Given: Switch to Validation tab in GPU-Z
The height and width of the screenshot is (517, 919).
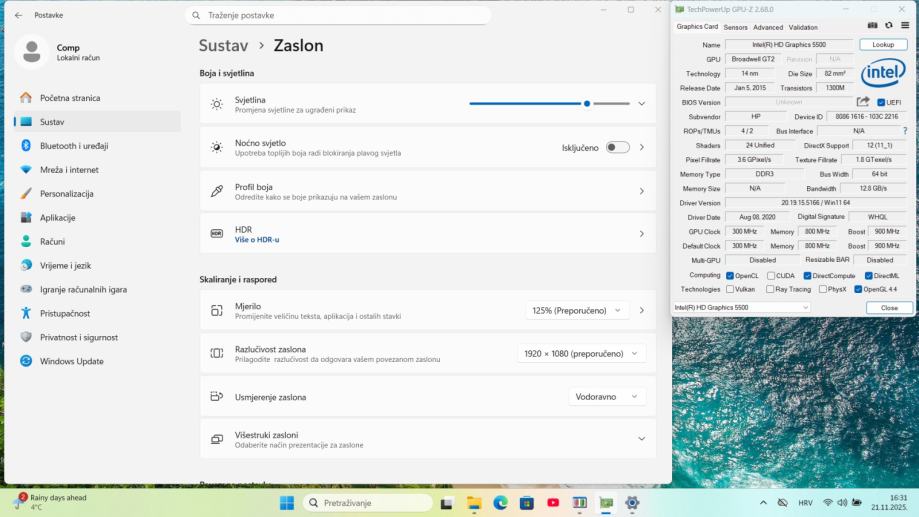Looking at the screenshot, I should 803,27.
